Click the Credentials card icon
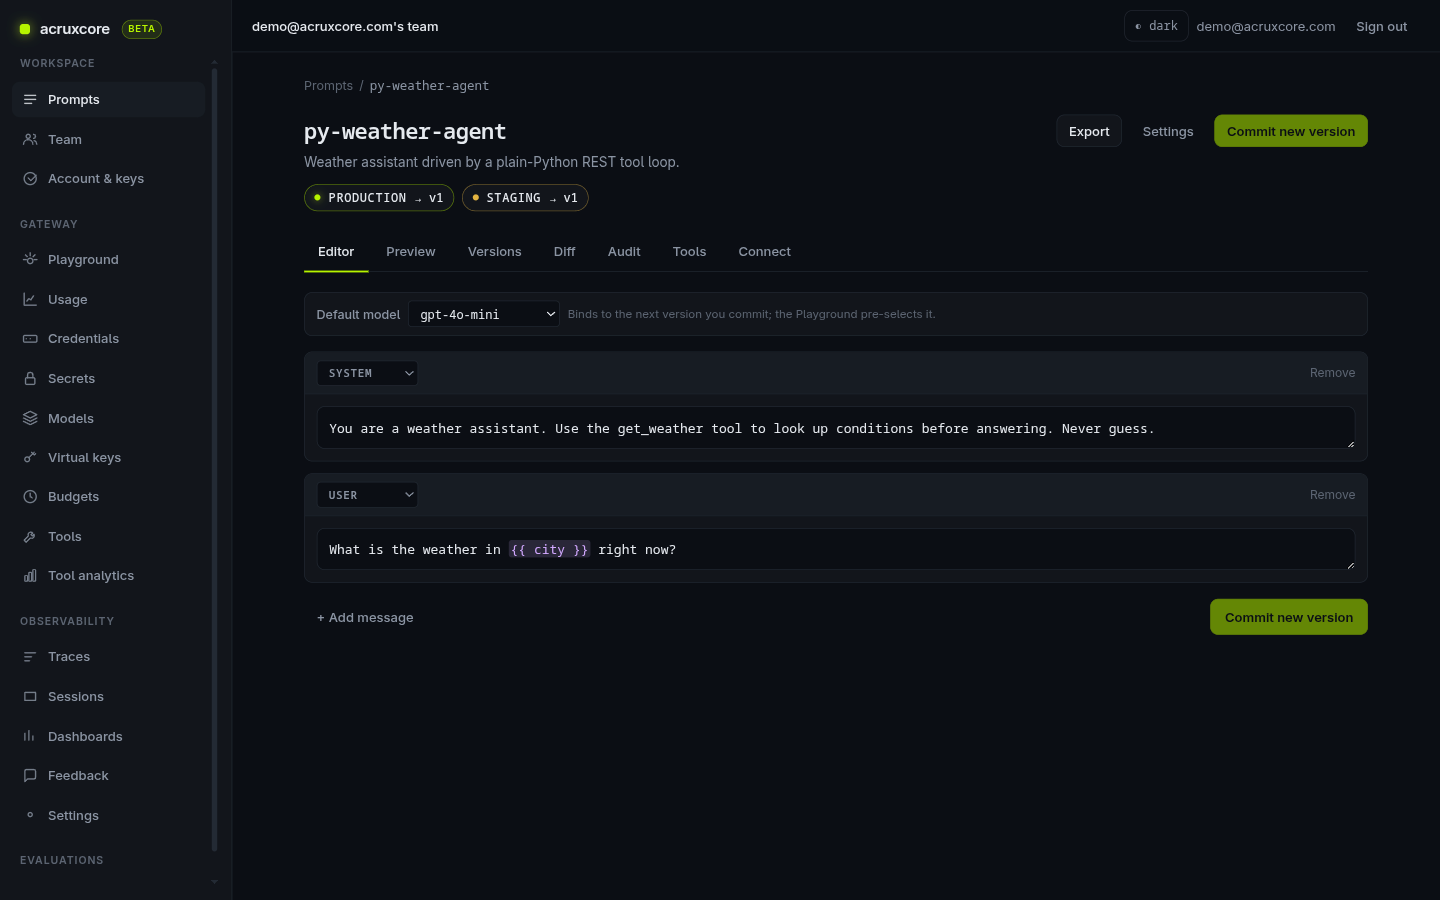This screenshot has height=900, width=1440. (30, 338)
